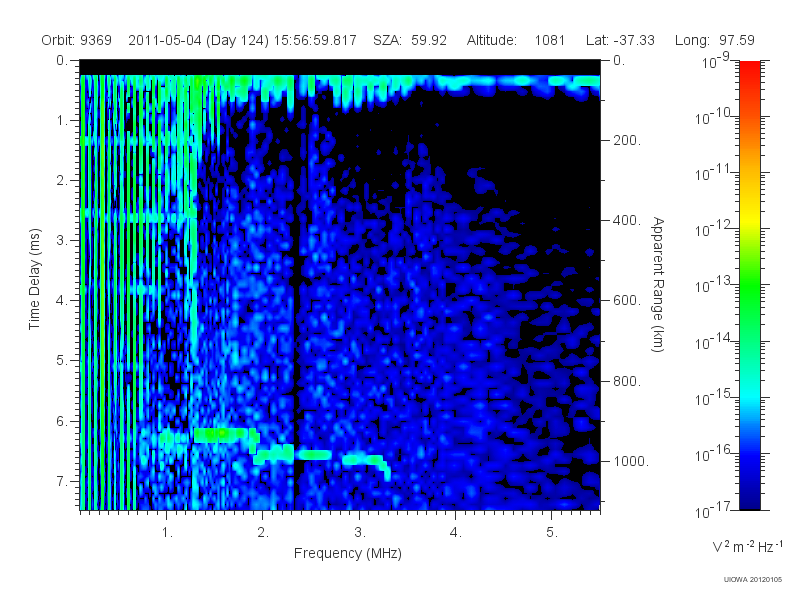Click the 10^-9 color scale label
Image resolution: width=800 pixels, height=600 pixels.
(716, 61)
